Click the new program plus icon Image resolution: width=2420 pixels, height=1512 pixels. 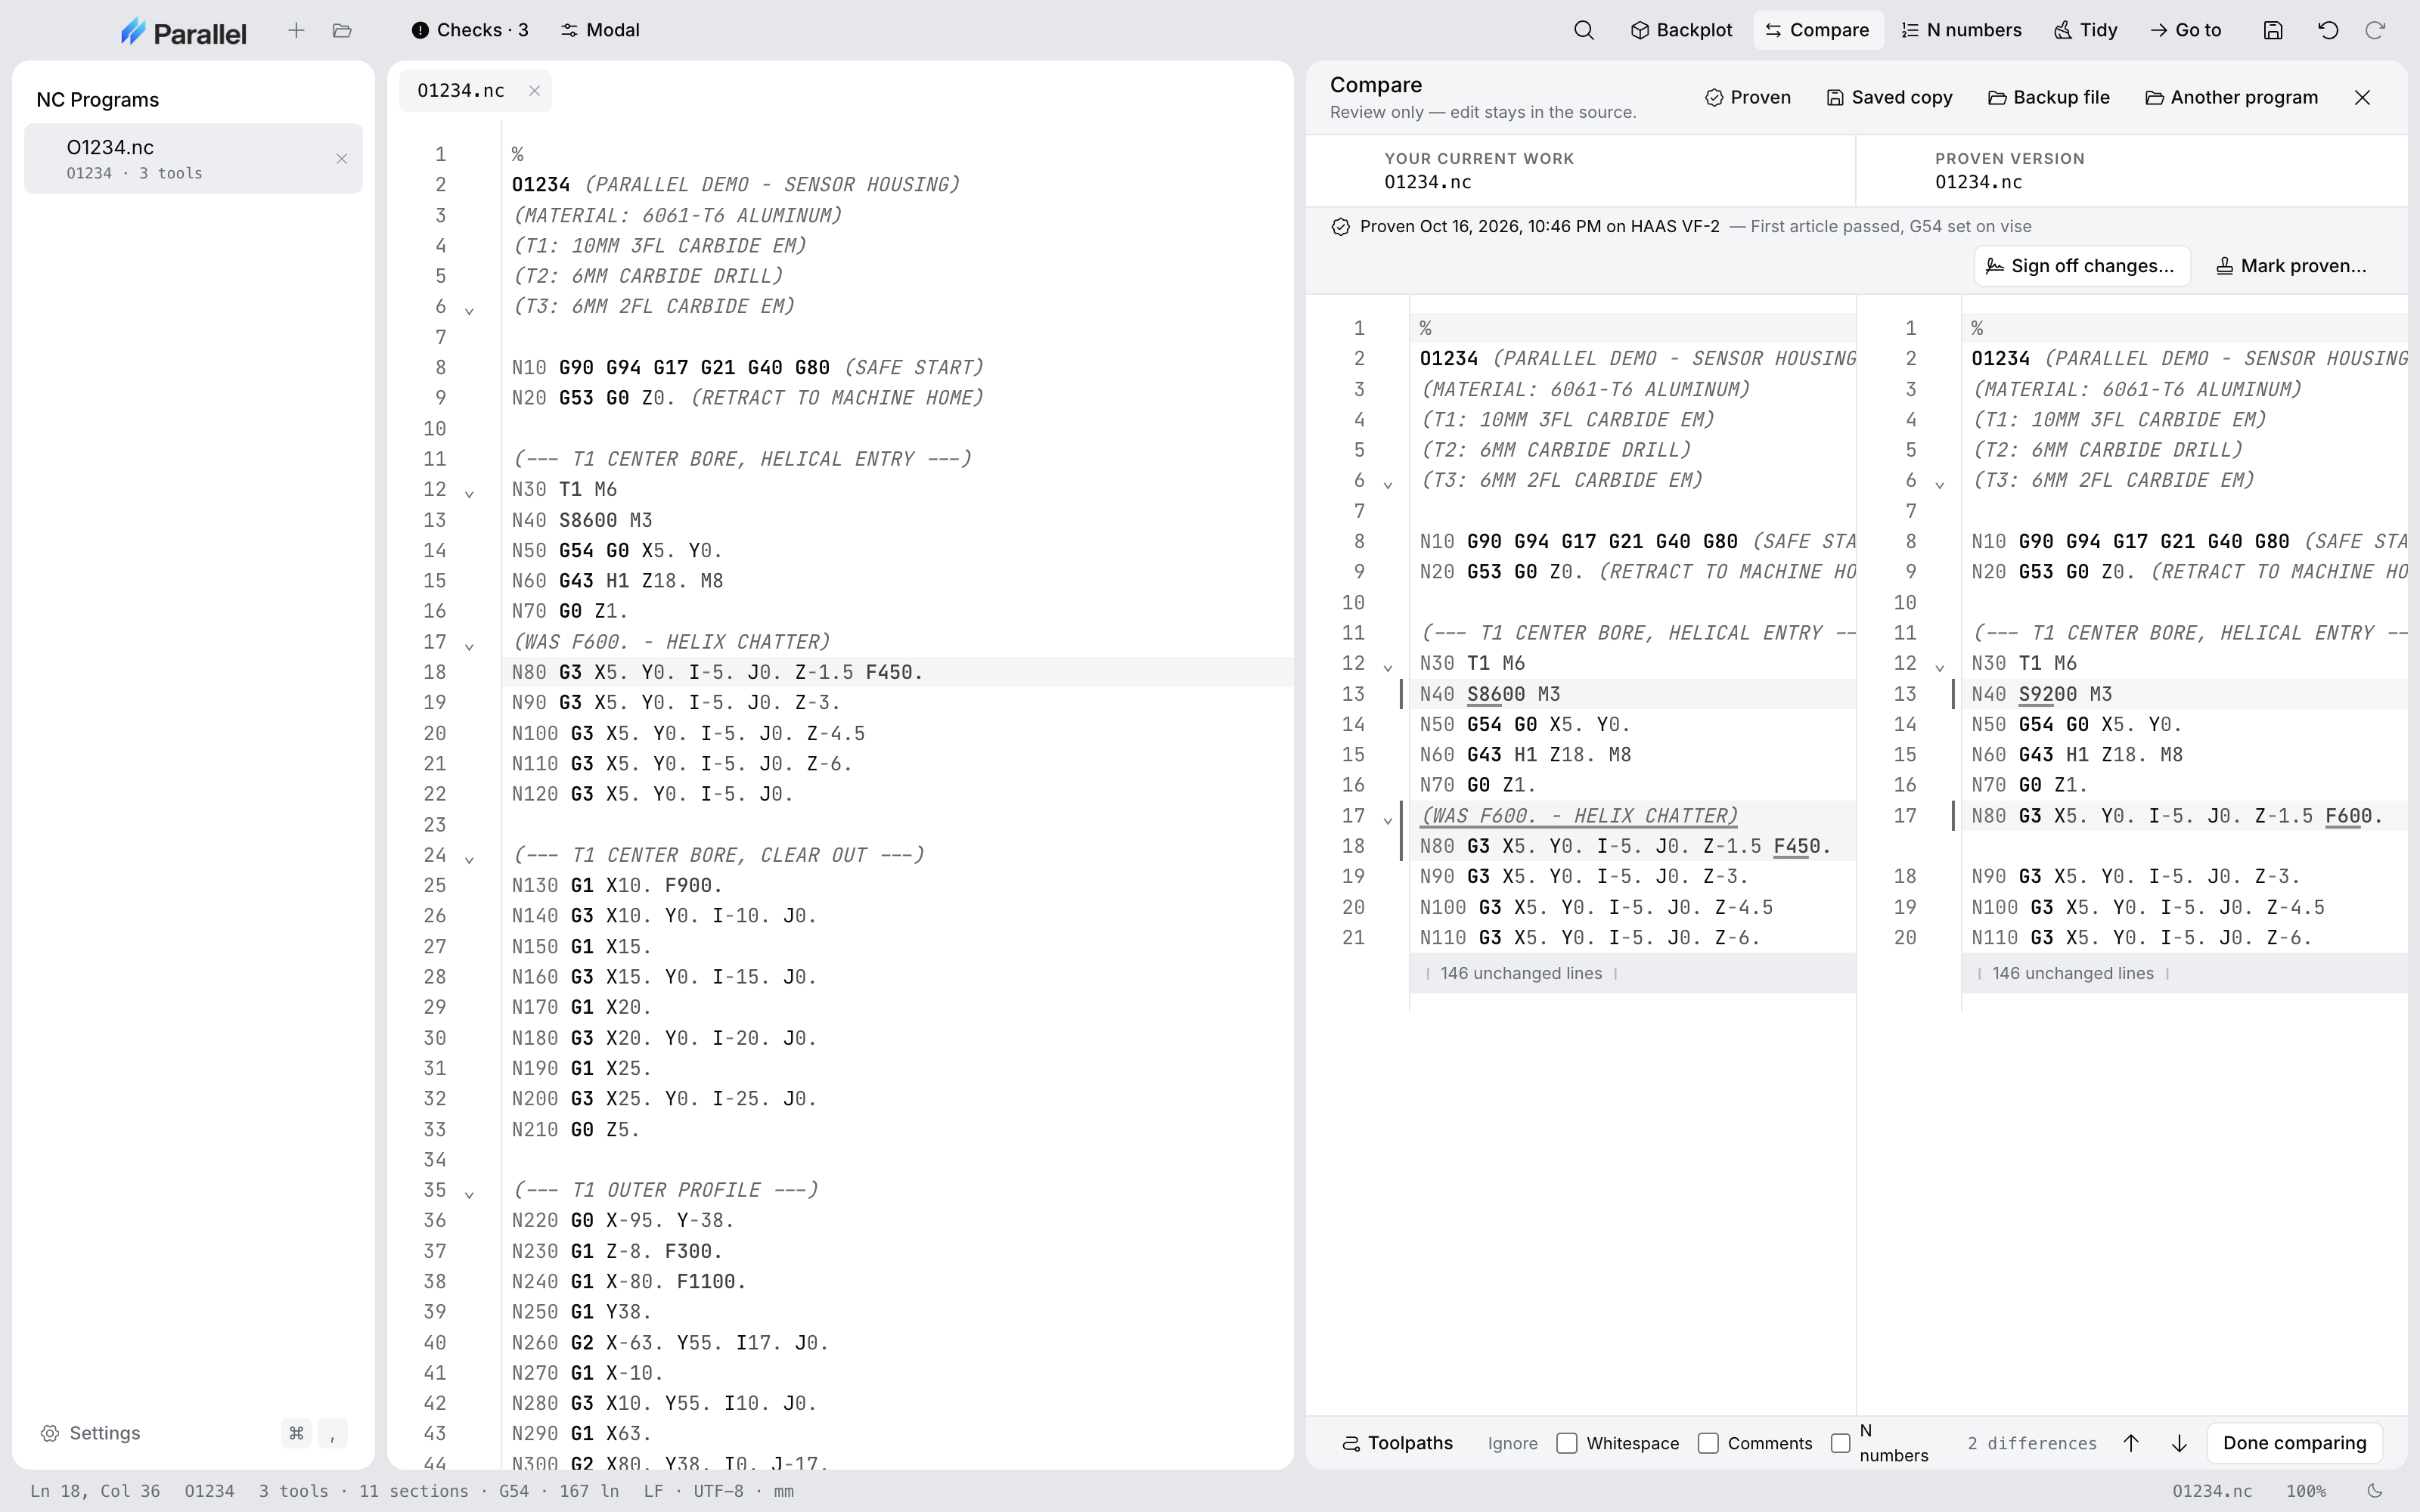pos(296,30)
